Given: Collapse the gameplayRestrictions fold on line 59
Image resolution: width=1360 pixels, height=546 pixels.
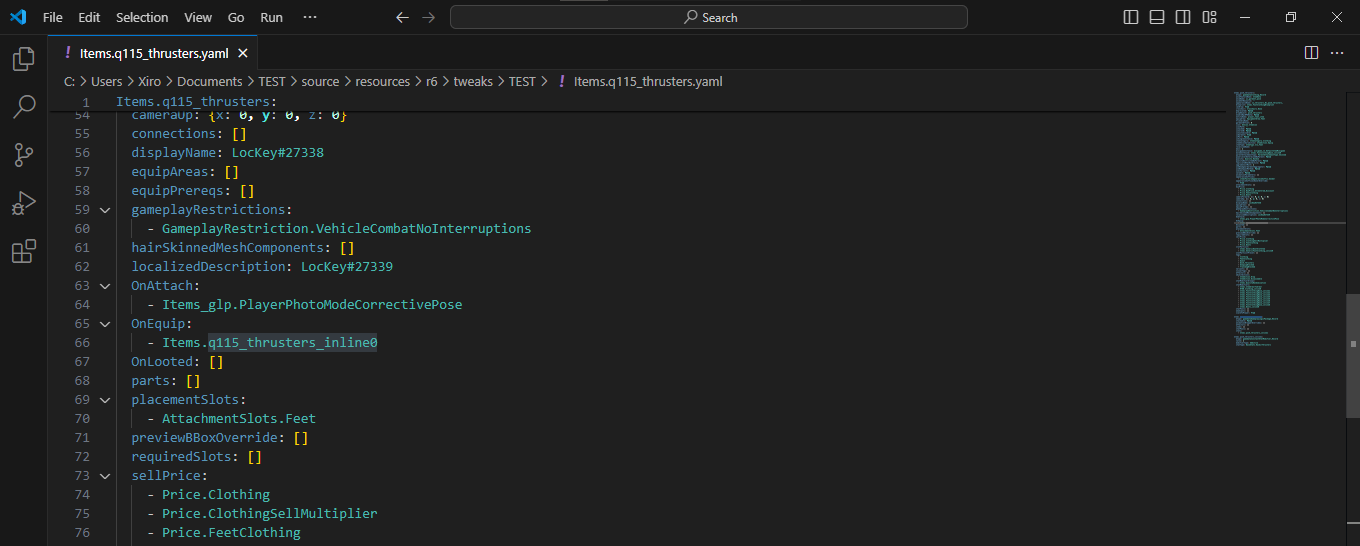Looking at the screenshot, I should pos(105,210).
